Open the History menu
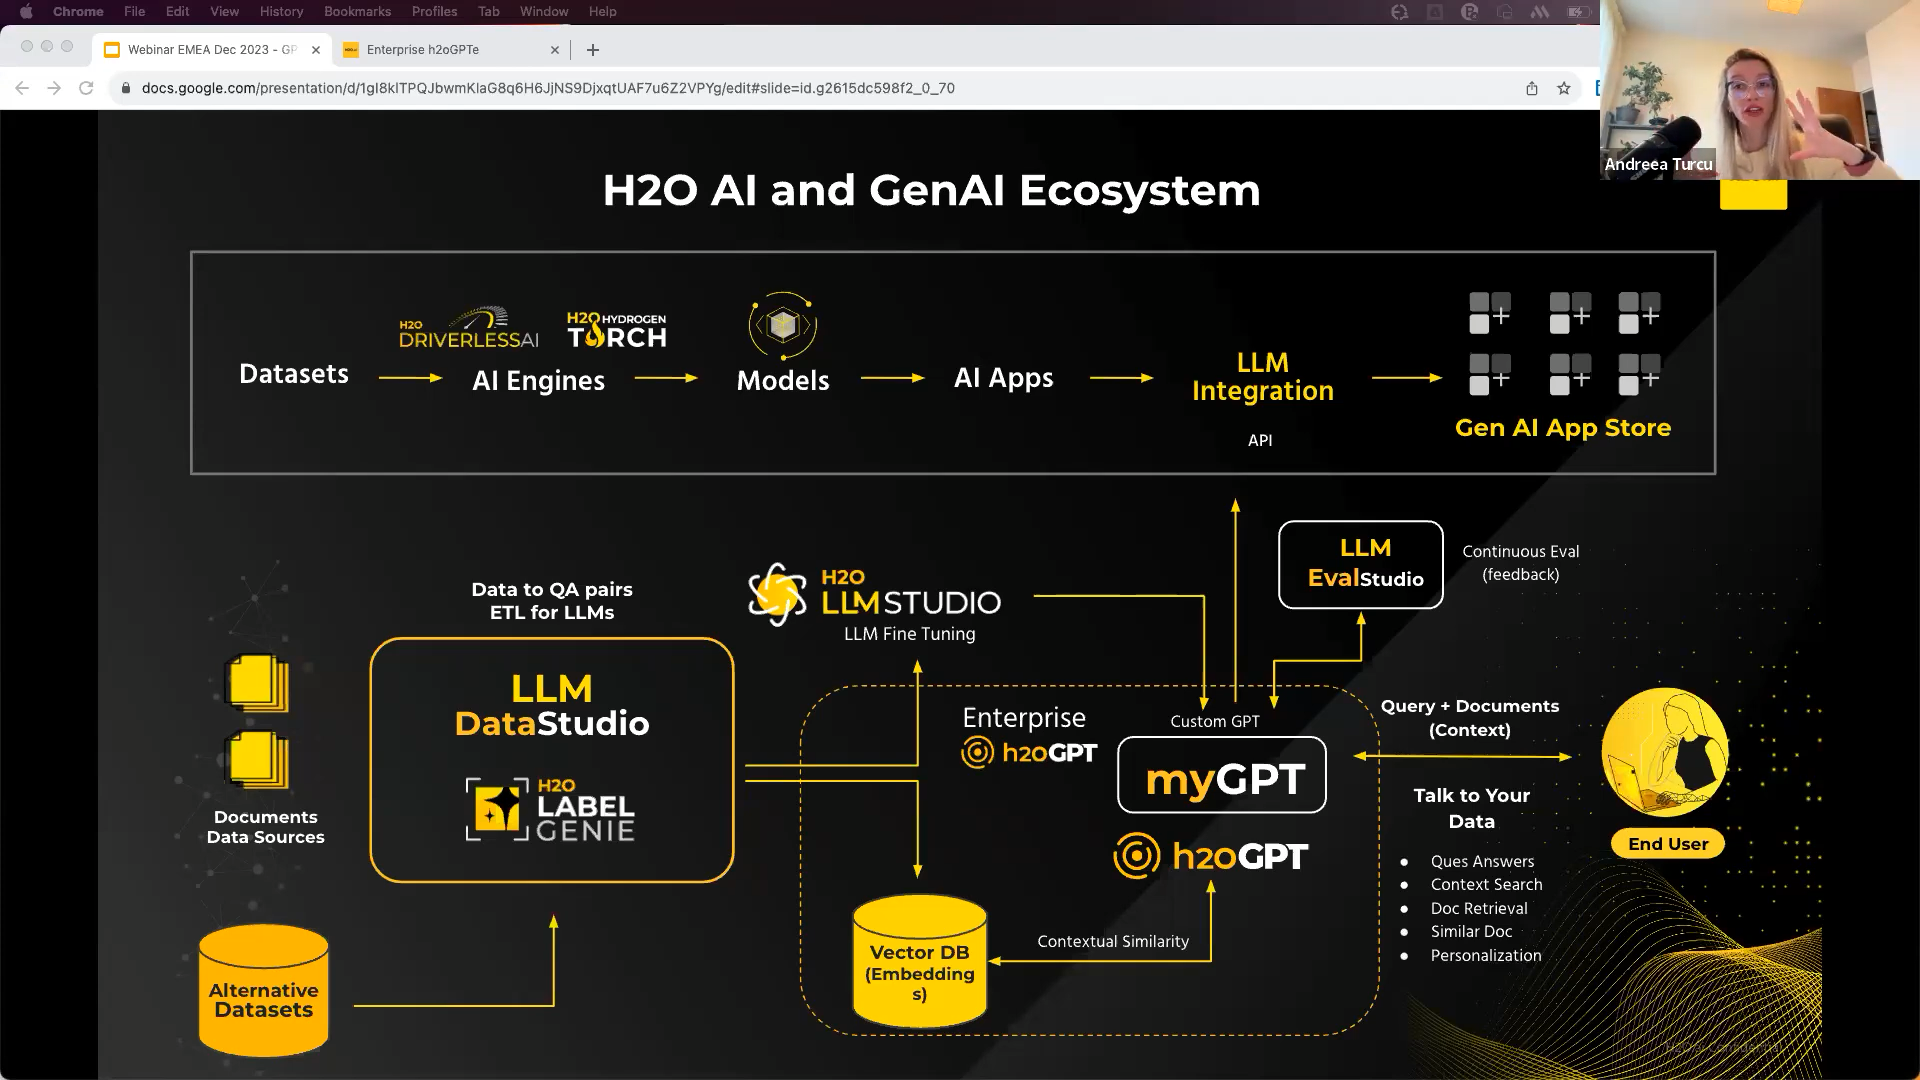Viewport: 1920px width, 1080px height. click(x=281, y=12)
